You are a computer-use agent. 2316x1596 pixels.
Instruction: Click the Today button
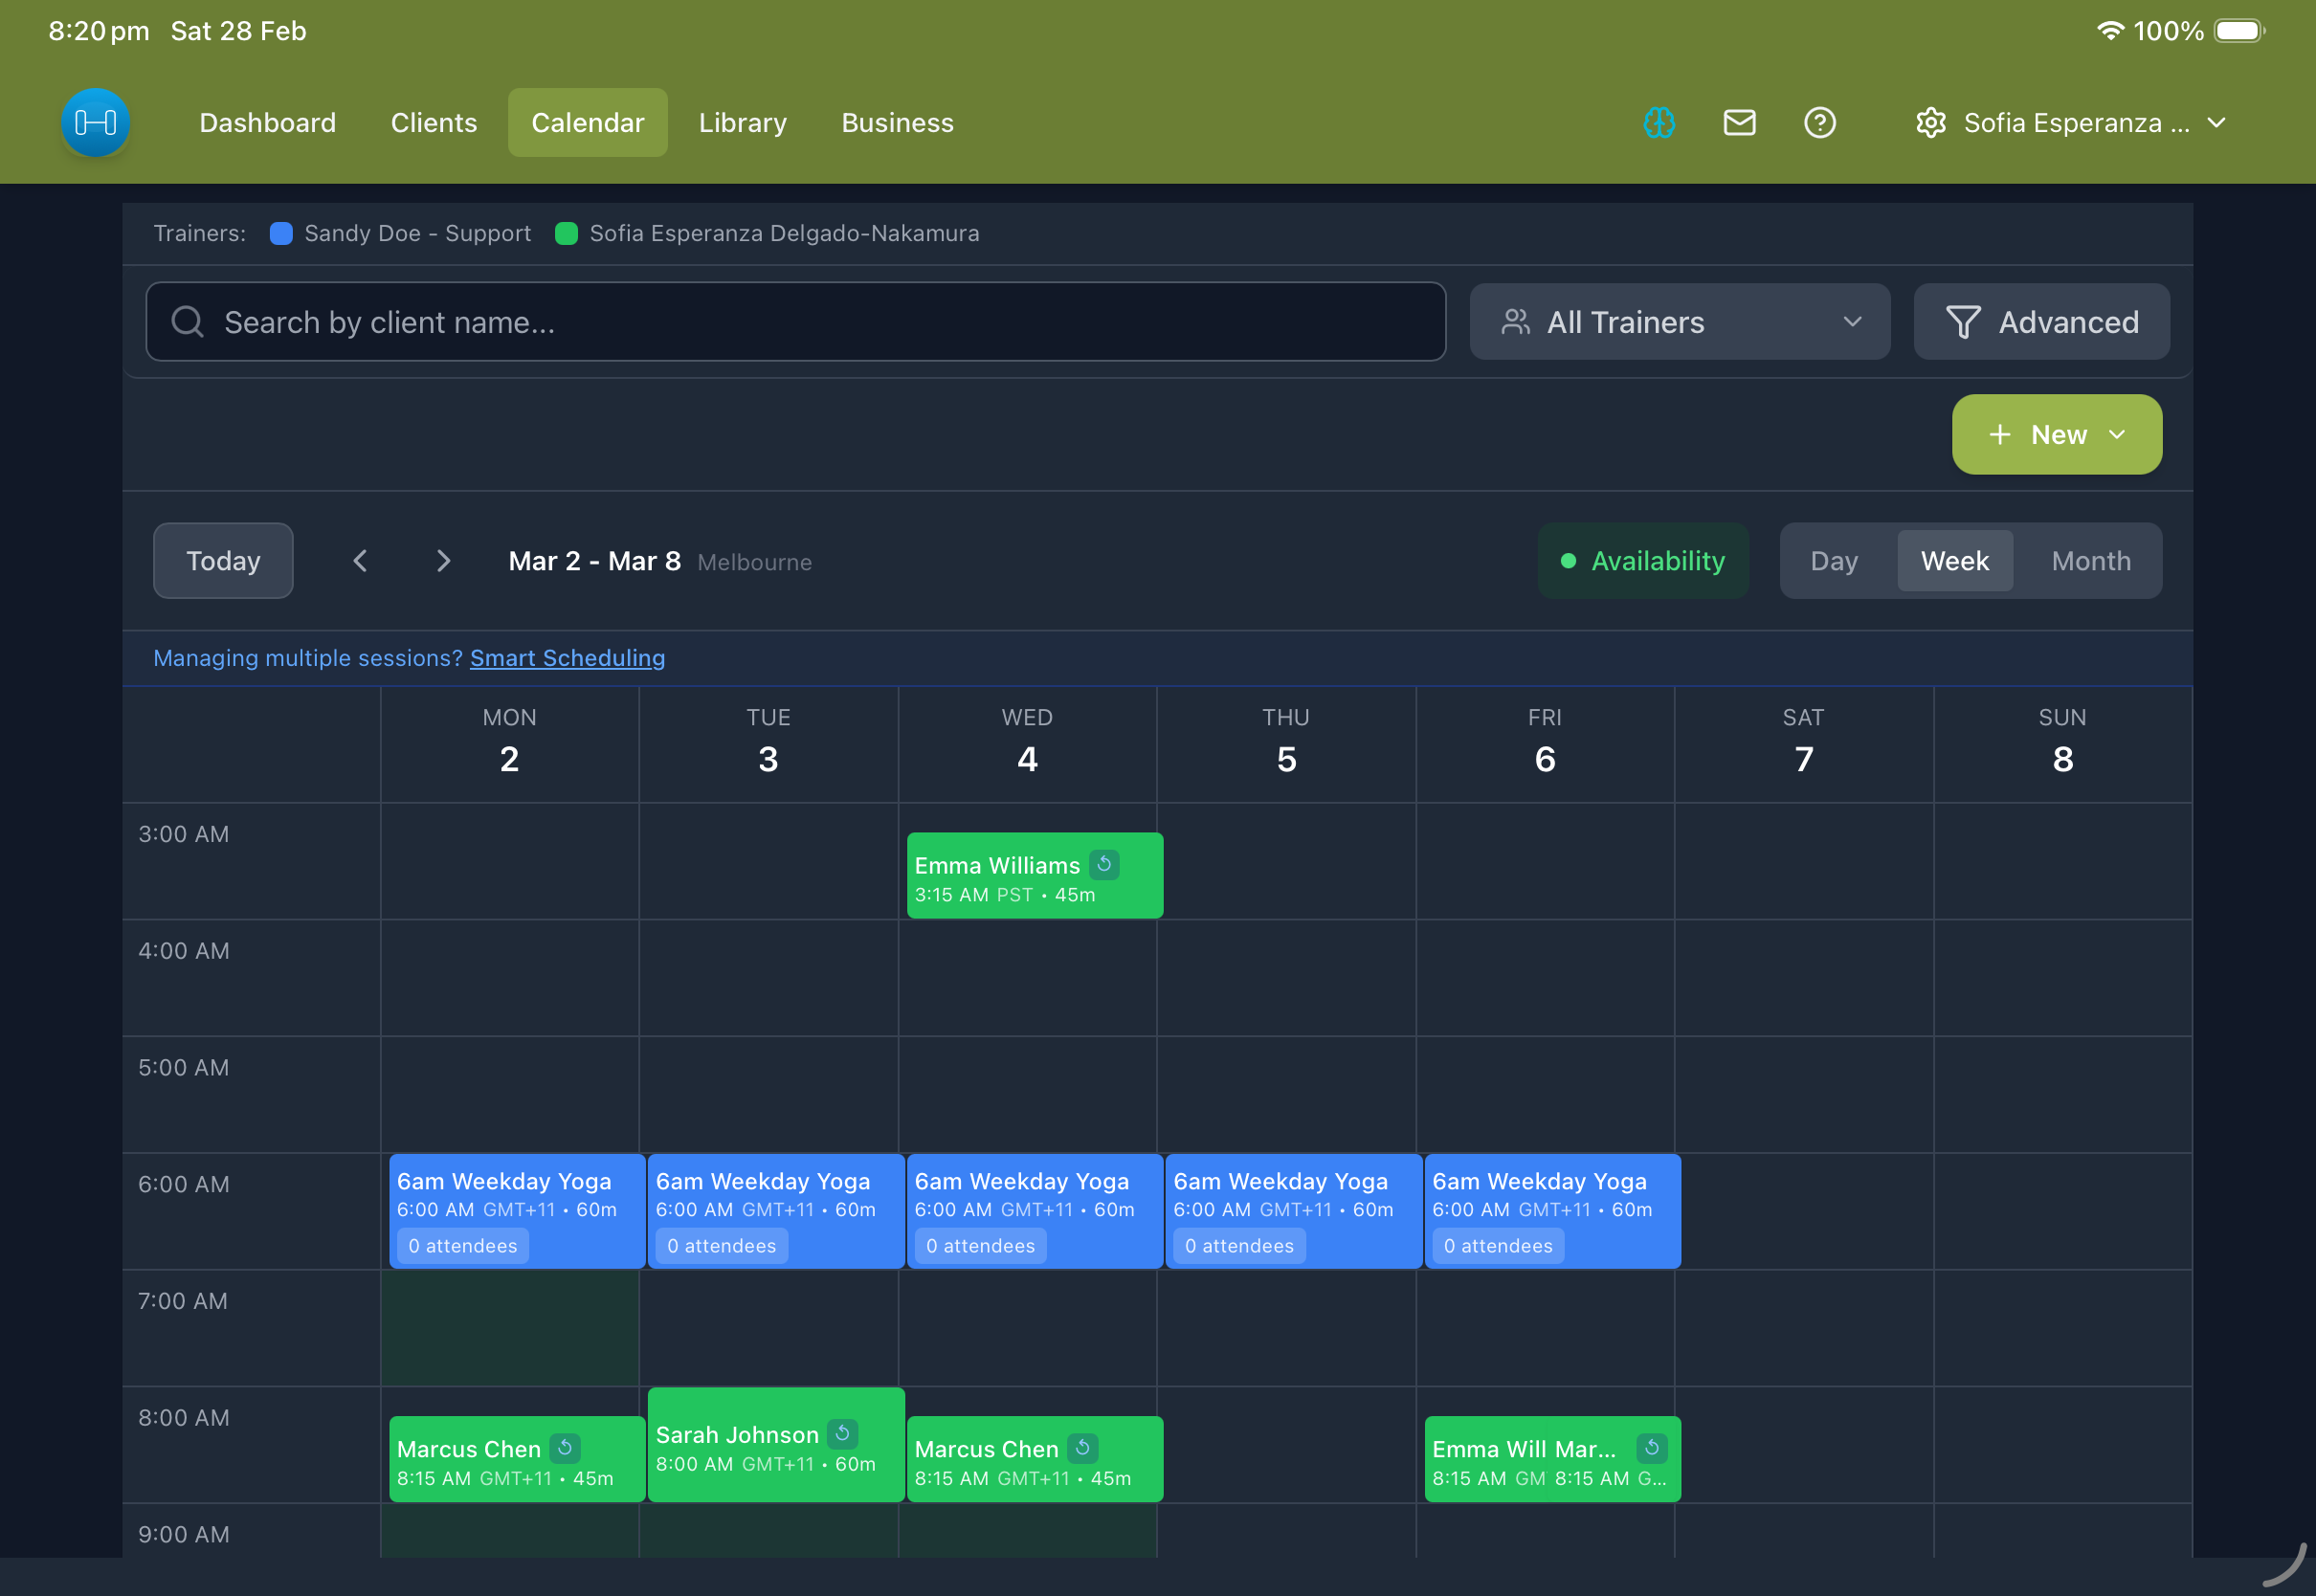223,561
